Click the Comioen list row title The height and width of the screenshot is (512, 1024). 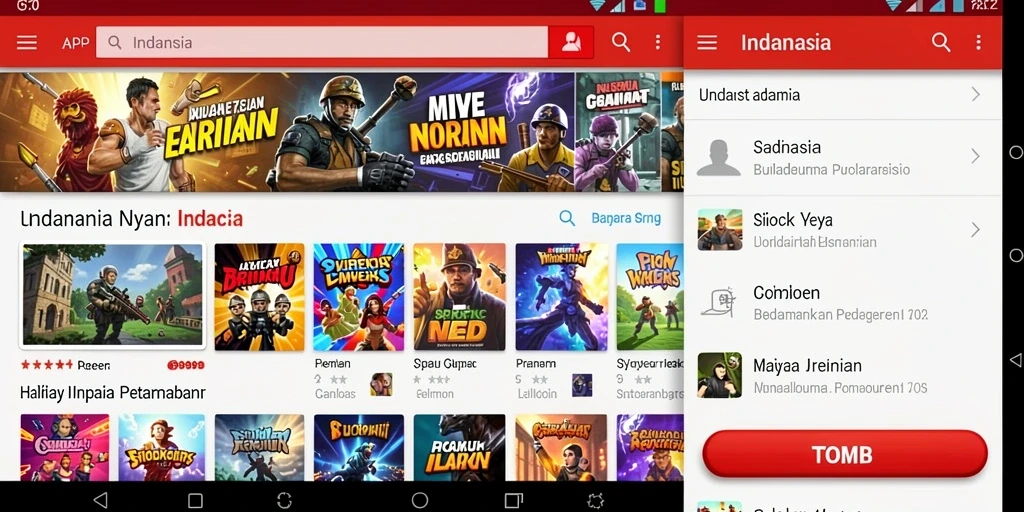click(787, 293)
